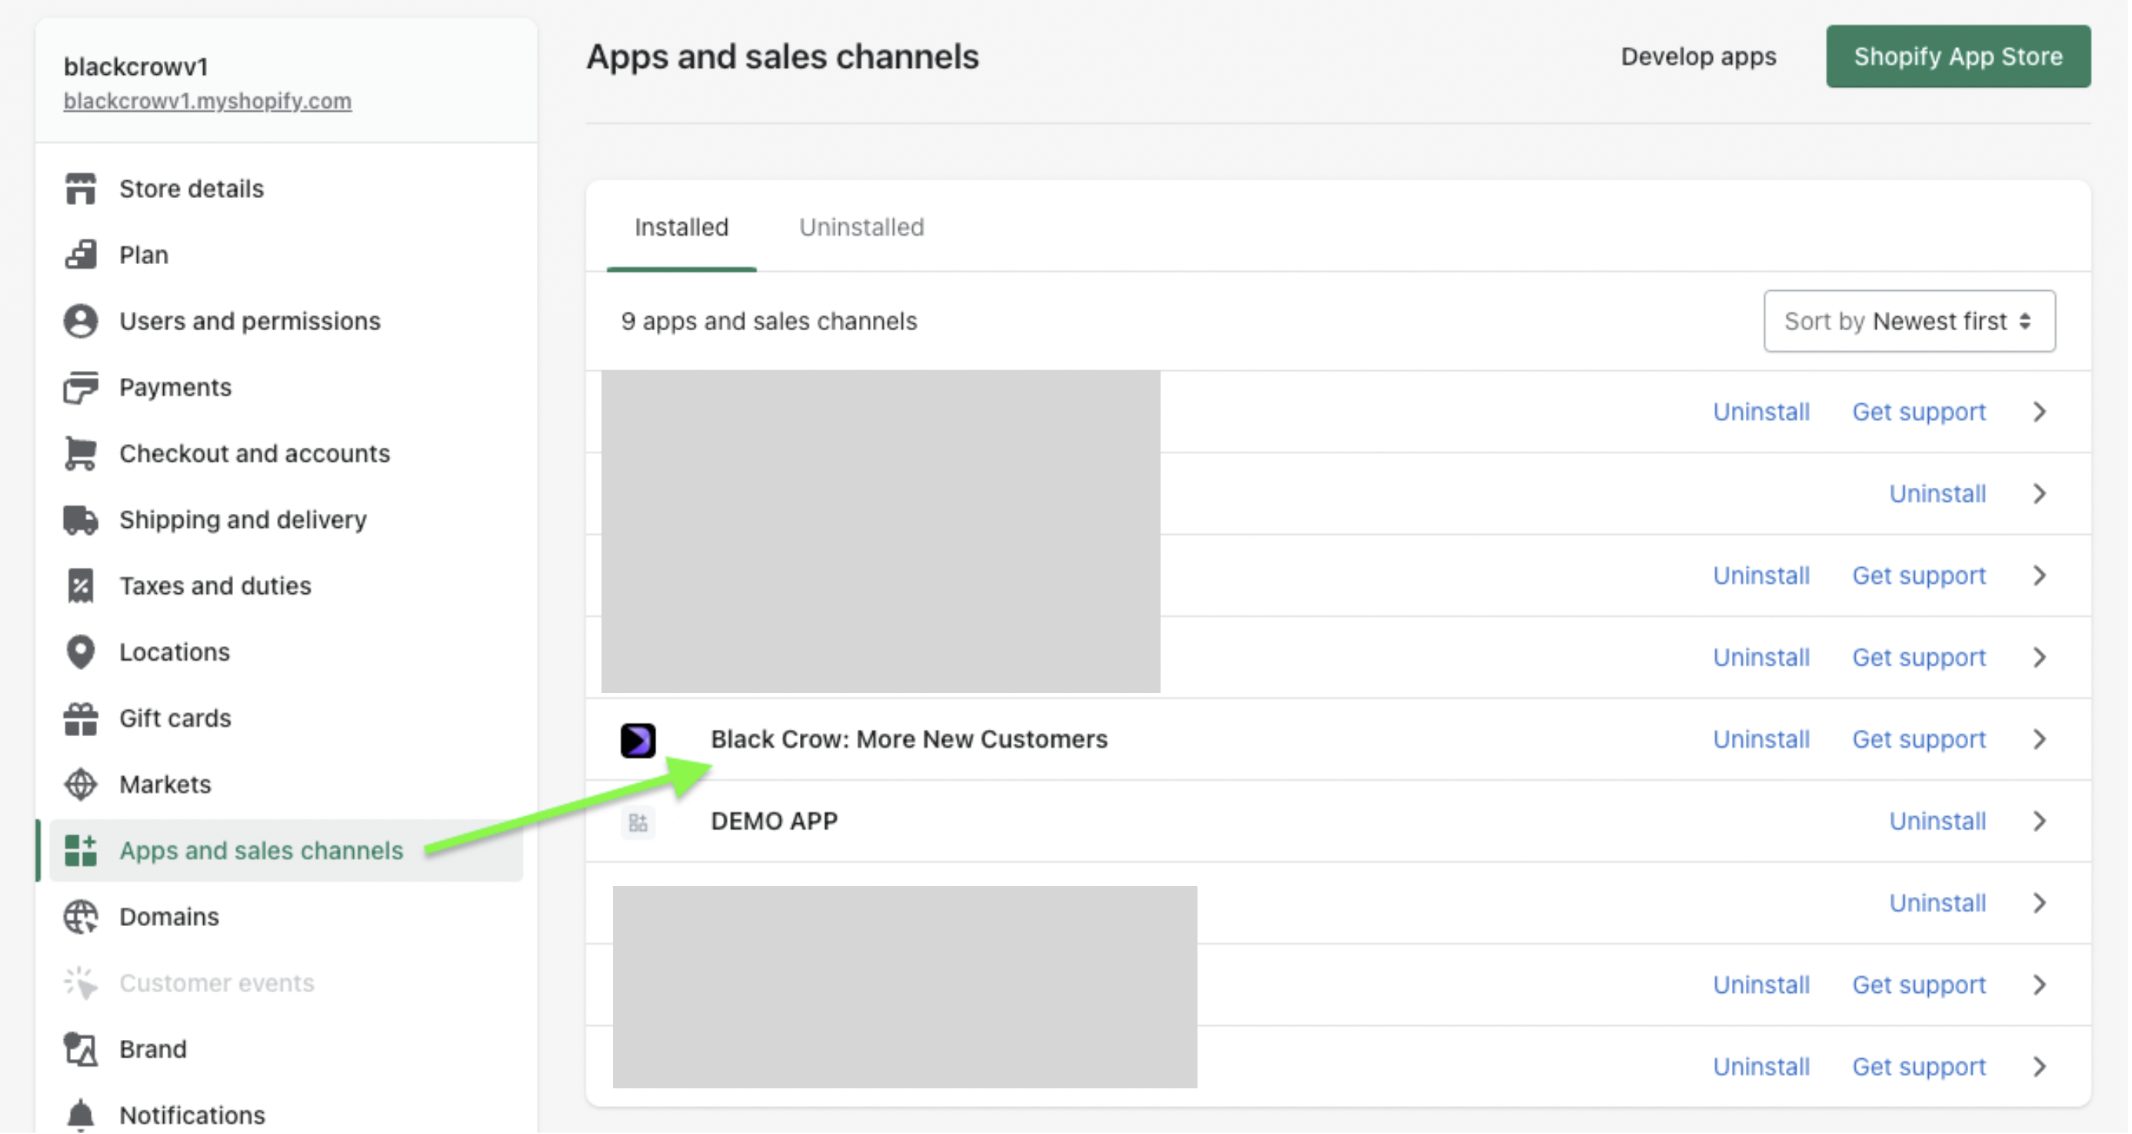Open the blackcrowv1.myshopify.com store link
Image resolution: width=2132 pixels, height=1134 pixels.
[207, 101]
